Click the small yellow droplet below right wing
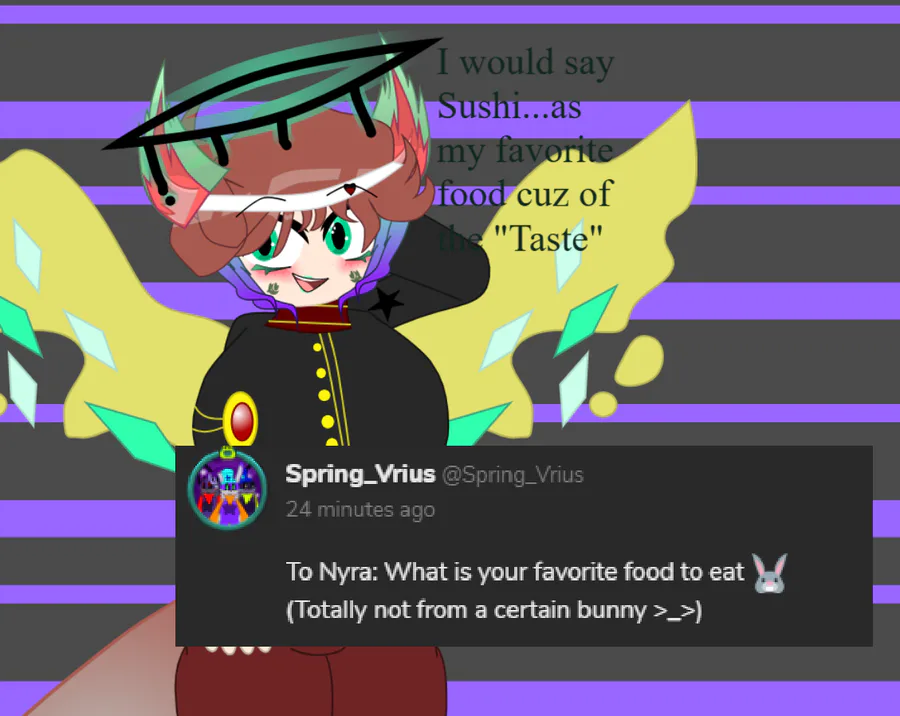The width and height of the screenshot is (900, 716). (603, 403)
